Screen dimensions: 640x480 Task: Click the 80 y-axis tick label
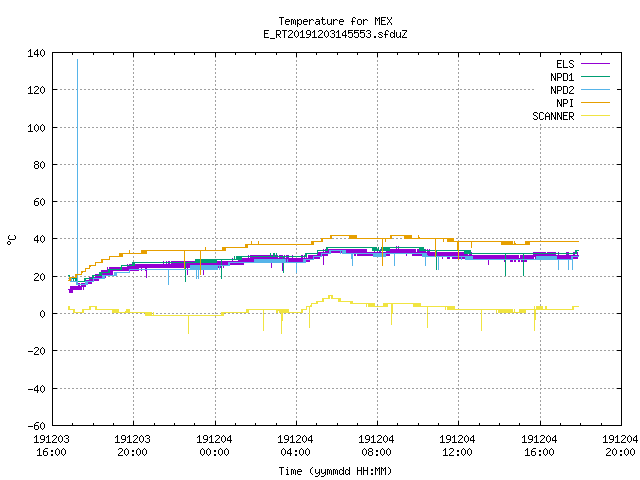39,165
